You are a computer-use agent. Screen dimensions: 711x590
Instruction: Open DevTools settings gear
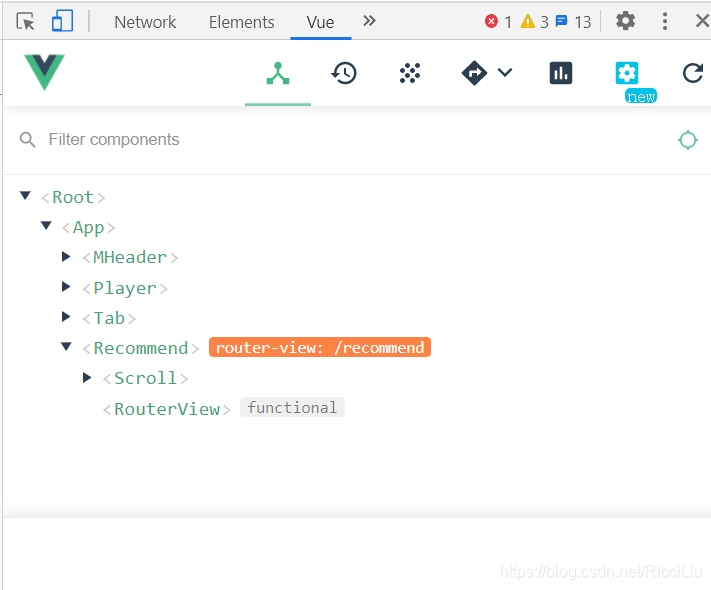pos(625,21)
